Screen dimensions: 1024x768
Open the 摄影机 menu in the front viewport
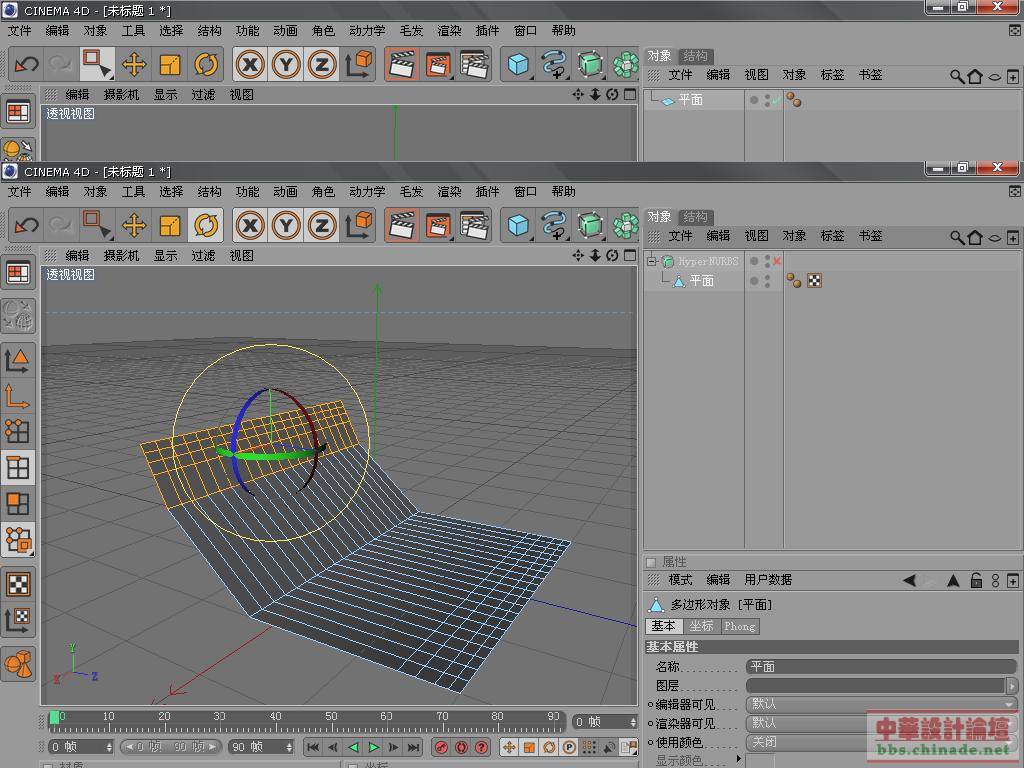point(121,256)
